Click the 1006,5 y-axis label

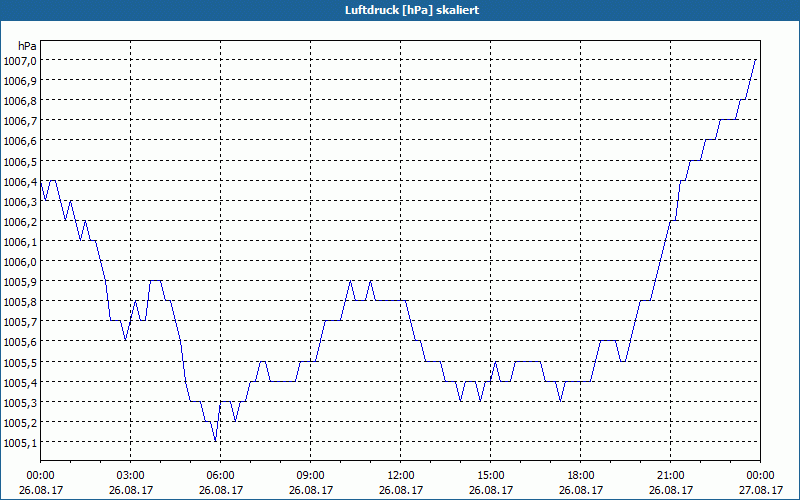tap(20, 162)
